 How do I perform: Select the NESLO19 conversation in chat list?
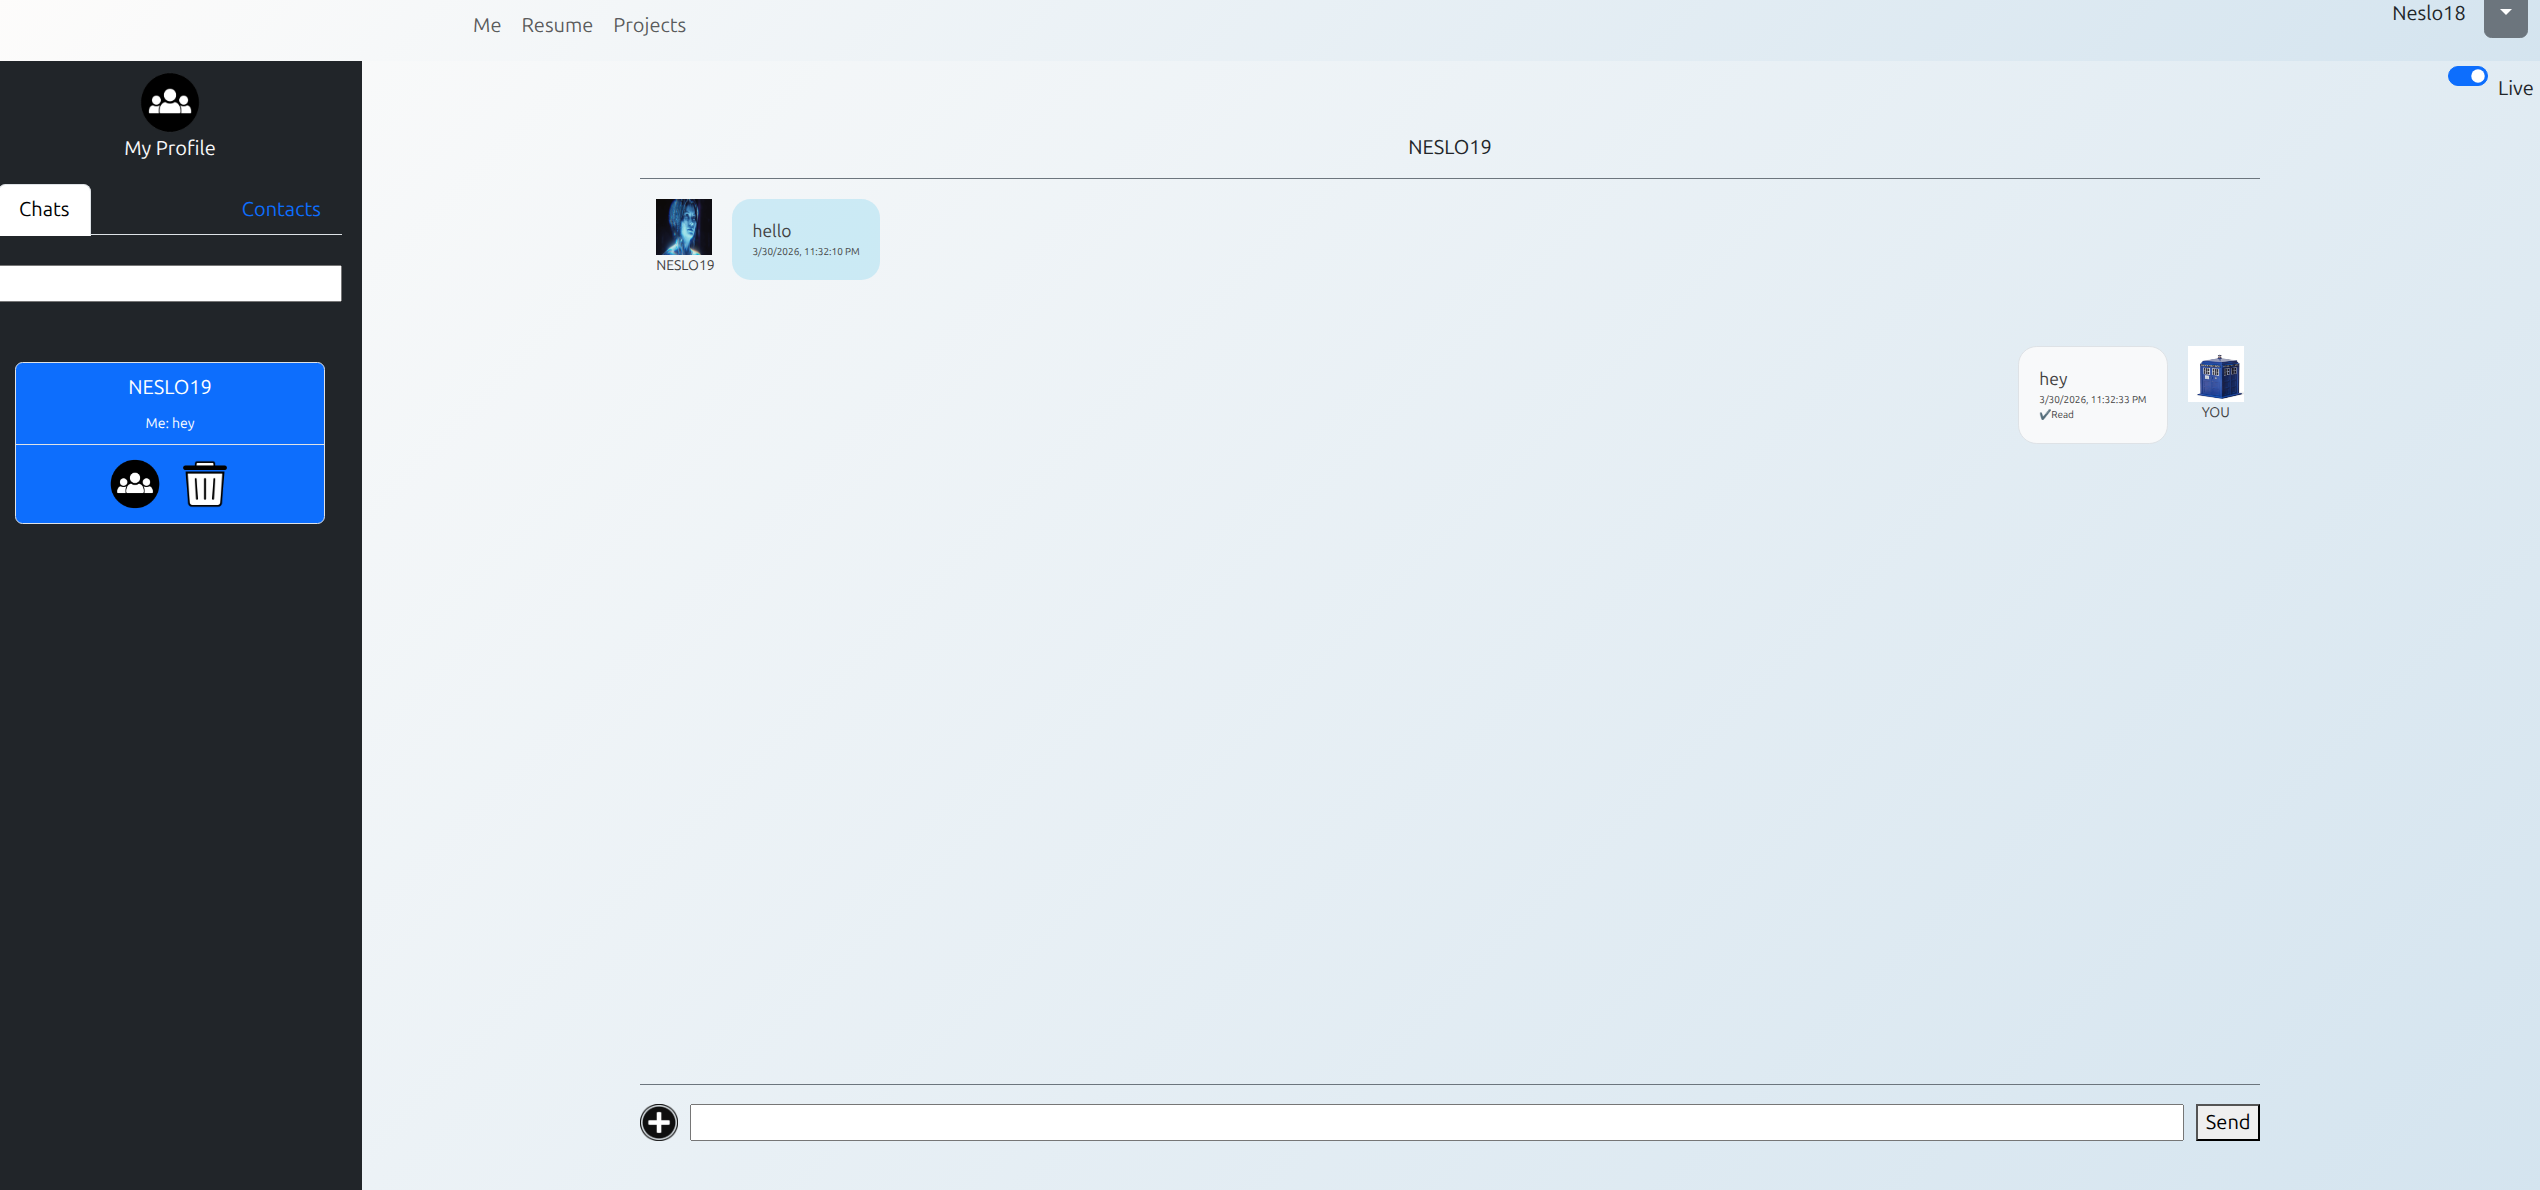click(170, 402)
